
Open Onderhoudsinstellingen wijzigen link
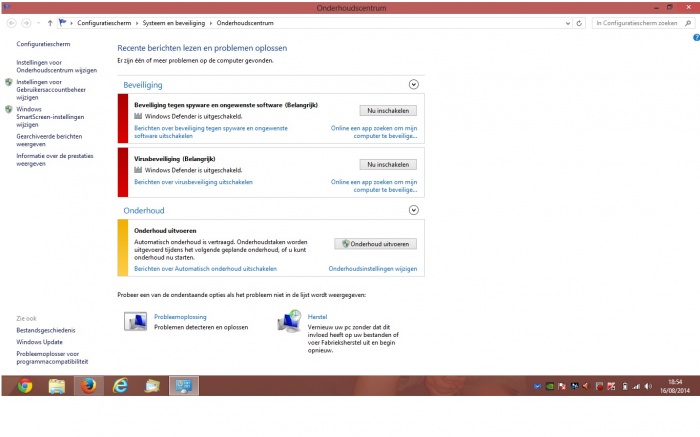(373, 269)
